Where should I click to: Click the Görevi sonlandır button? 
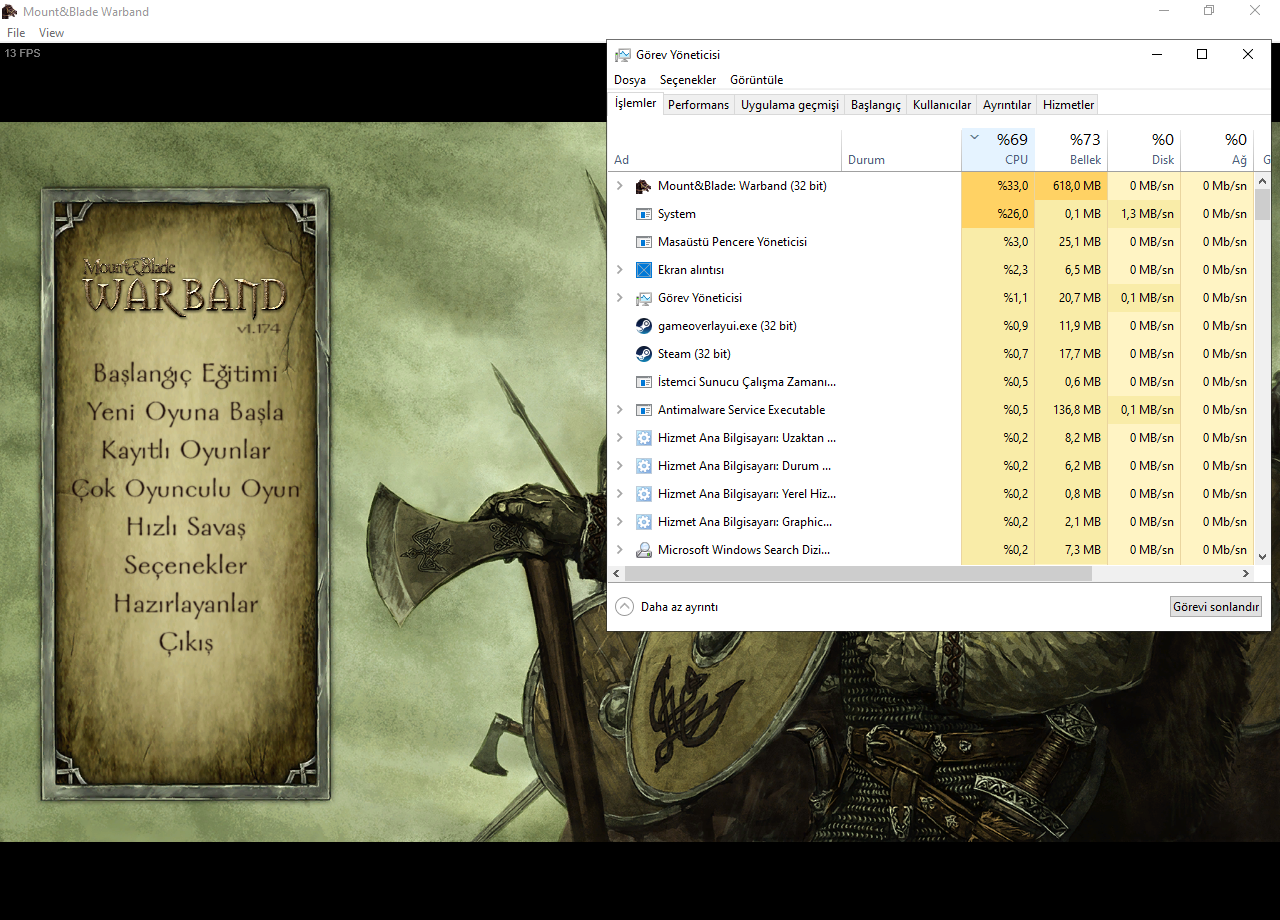click(1216, 607)
